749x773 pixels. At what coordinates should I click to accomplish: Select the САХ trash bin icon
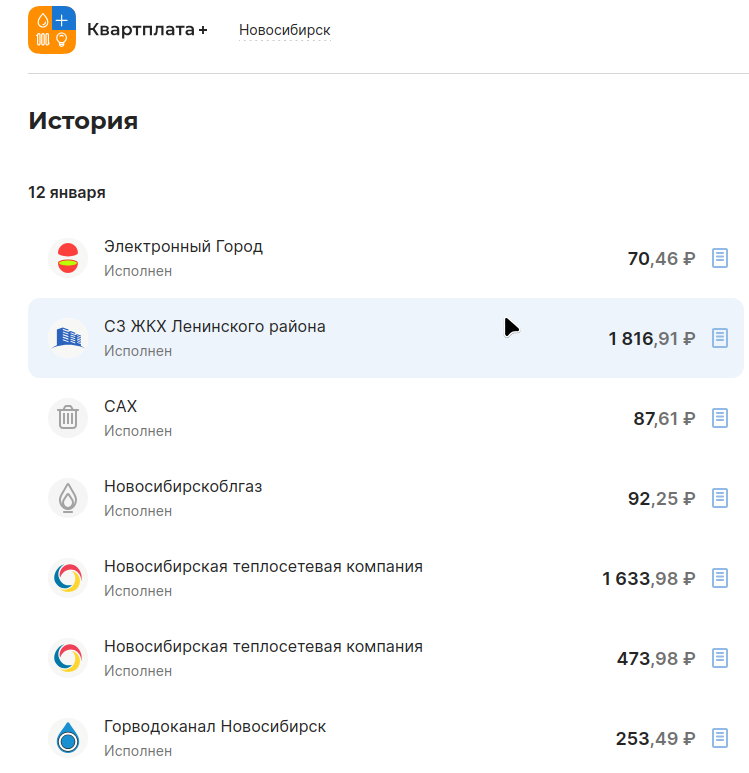68,418
